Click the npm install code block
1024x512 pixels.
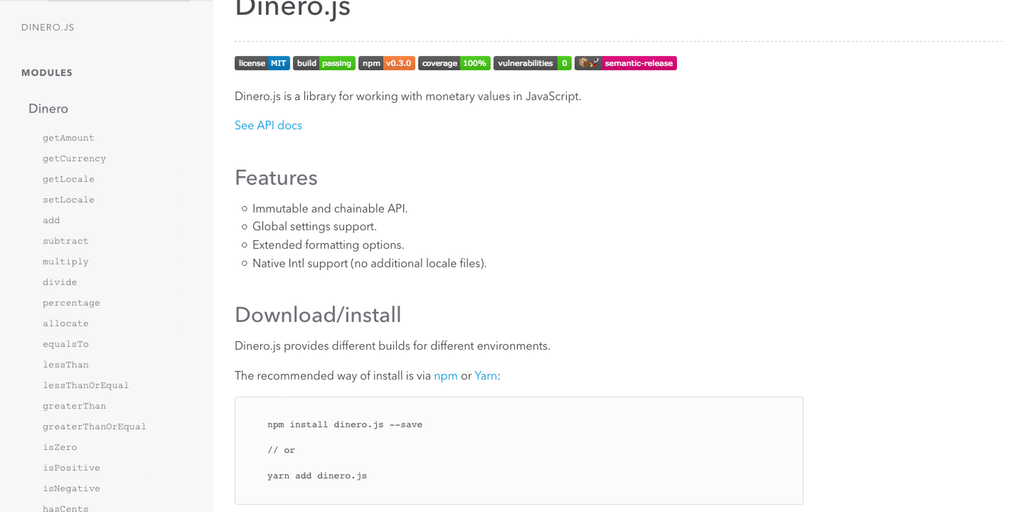[x=519, y=450]
